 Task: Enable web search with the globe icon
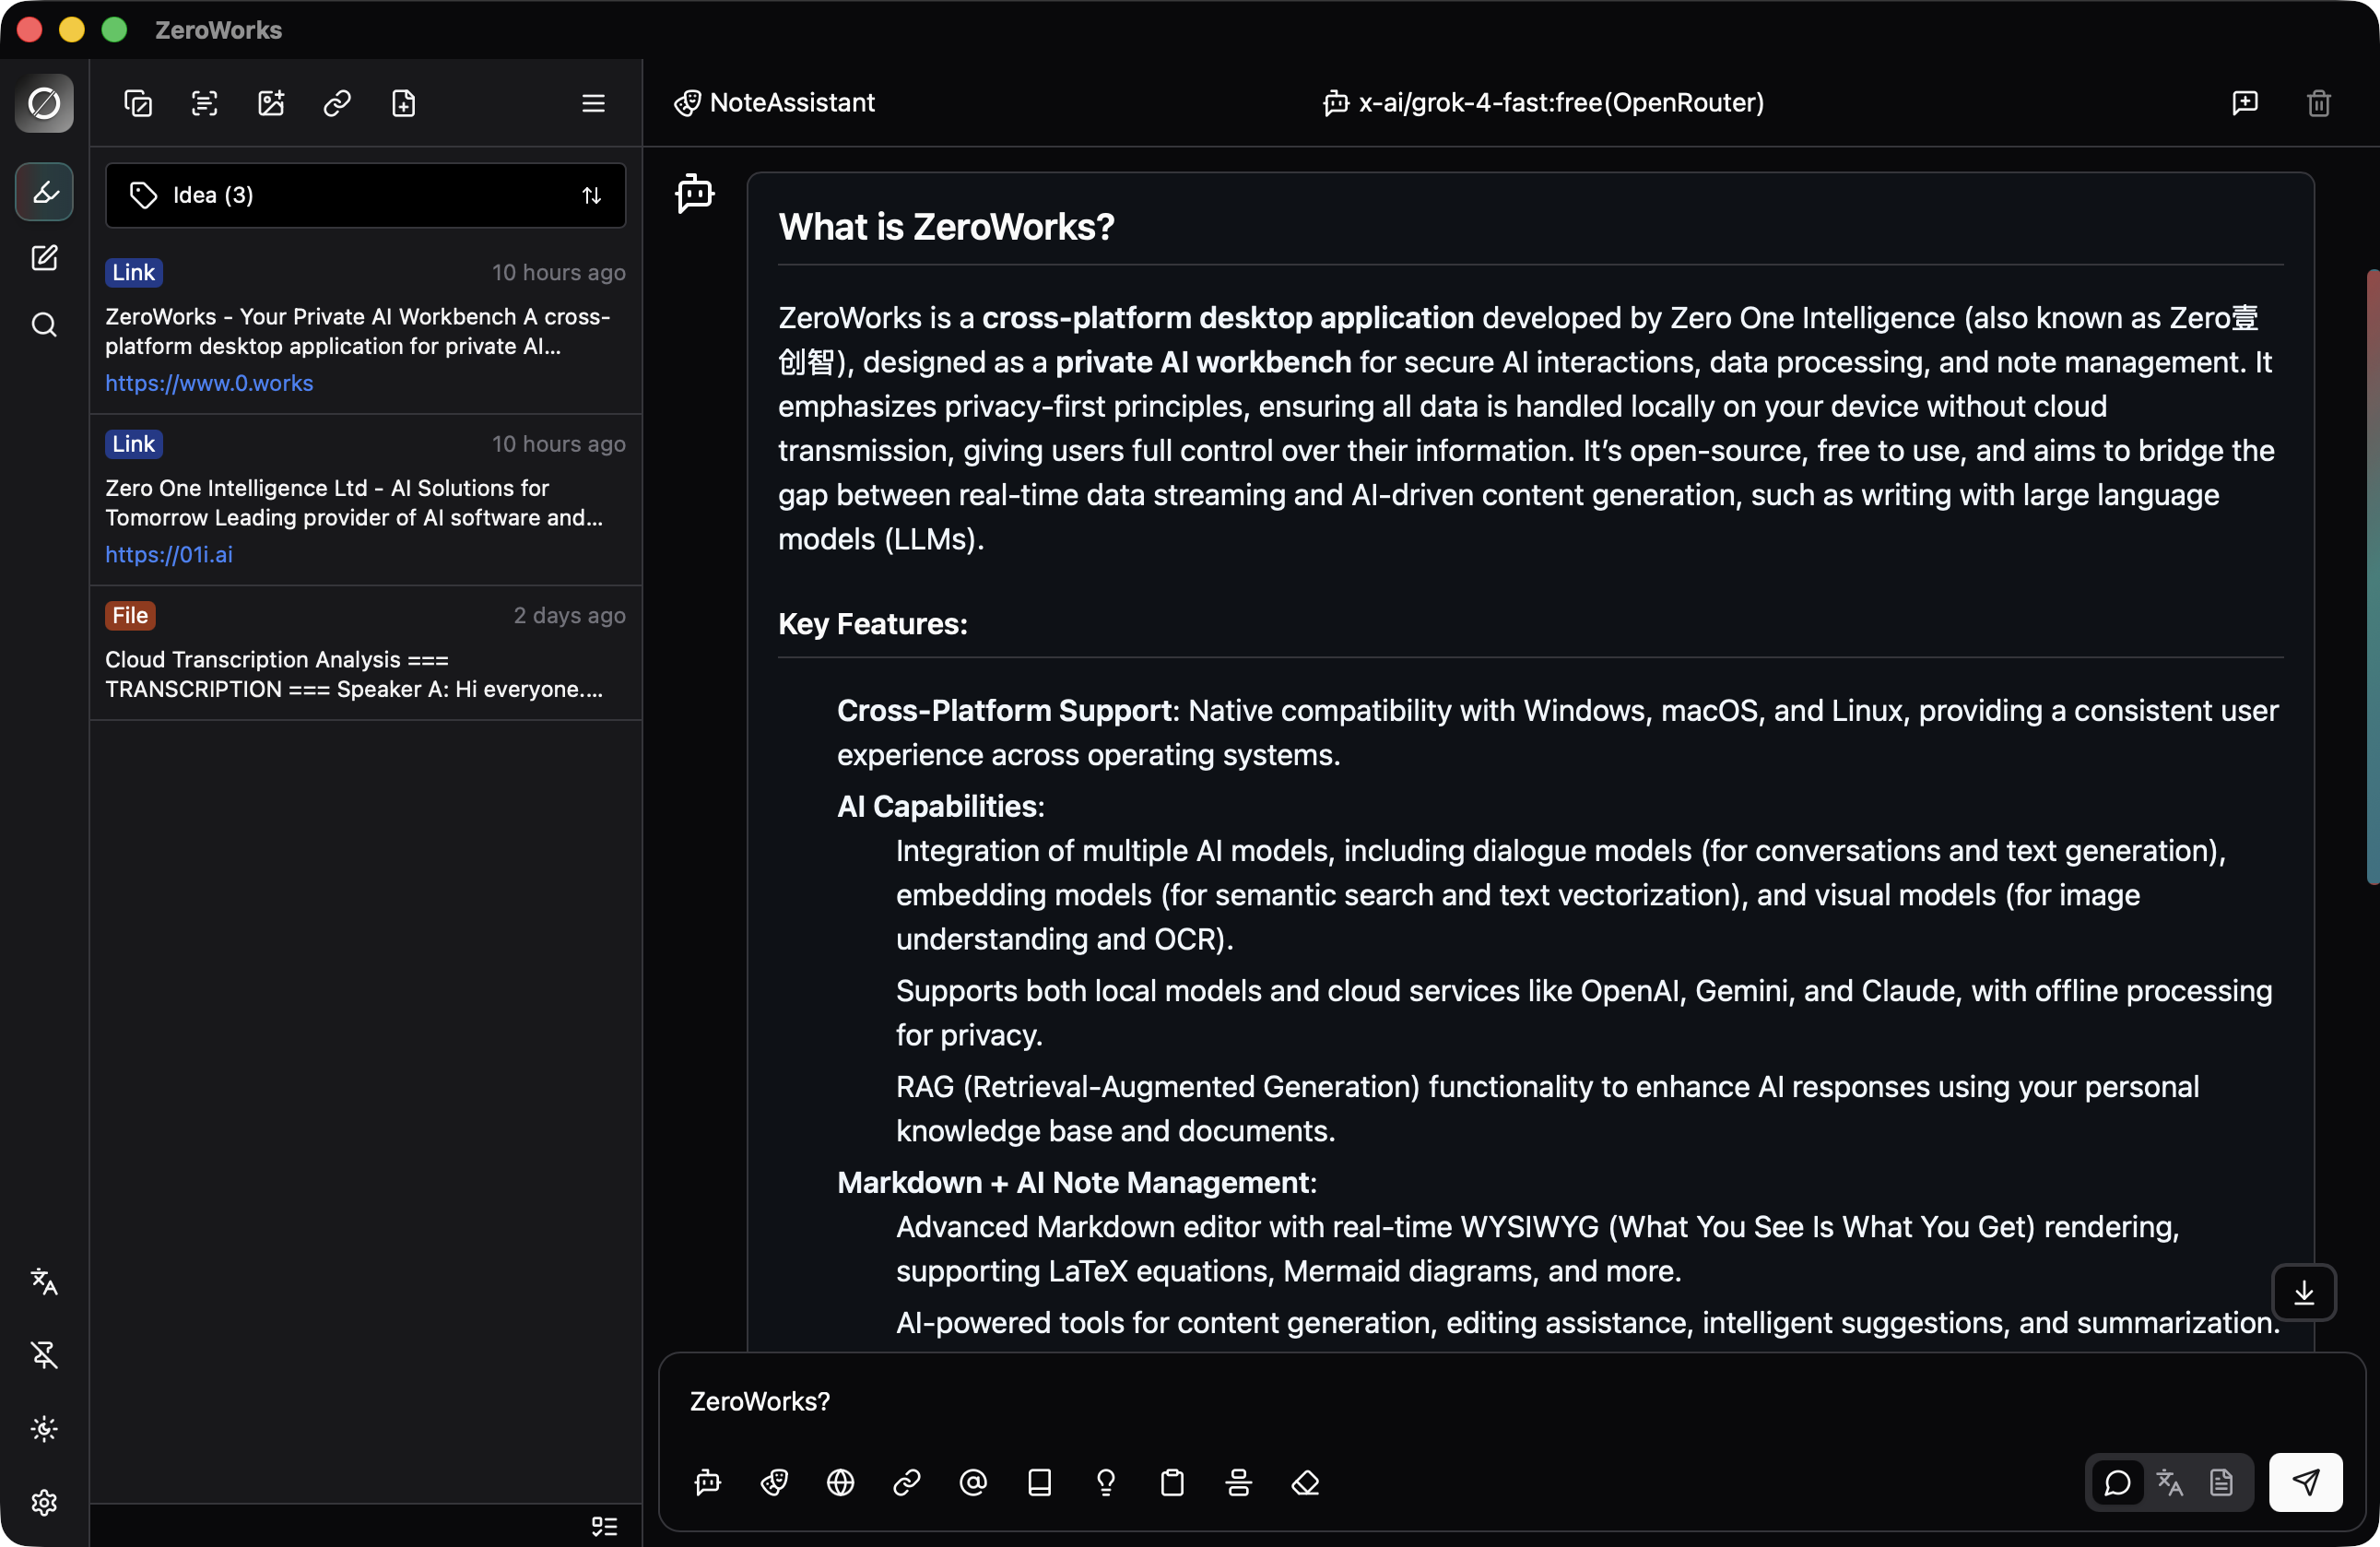coord(840,1484)
